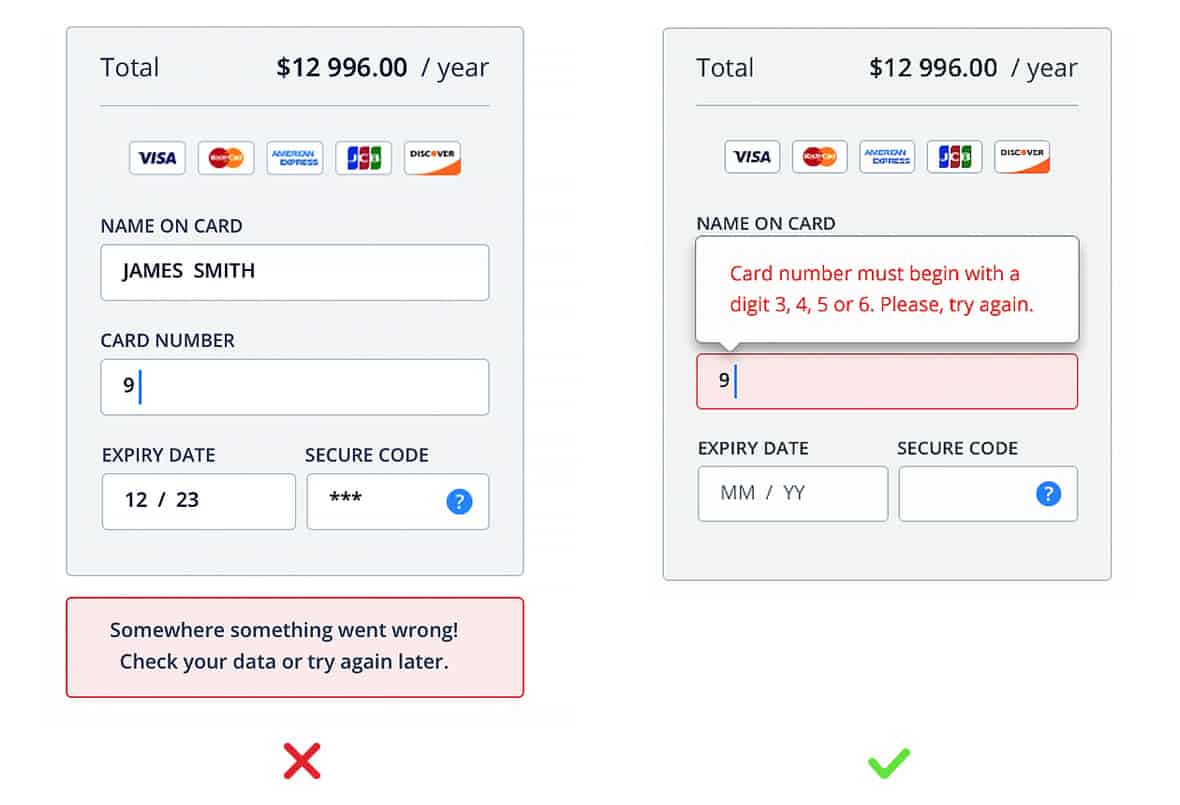Click the Visa logo on the right form
The height and width of the screenshot is (805, 1180).
[x=751, y=156]
